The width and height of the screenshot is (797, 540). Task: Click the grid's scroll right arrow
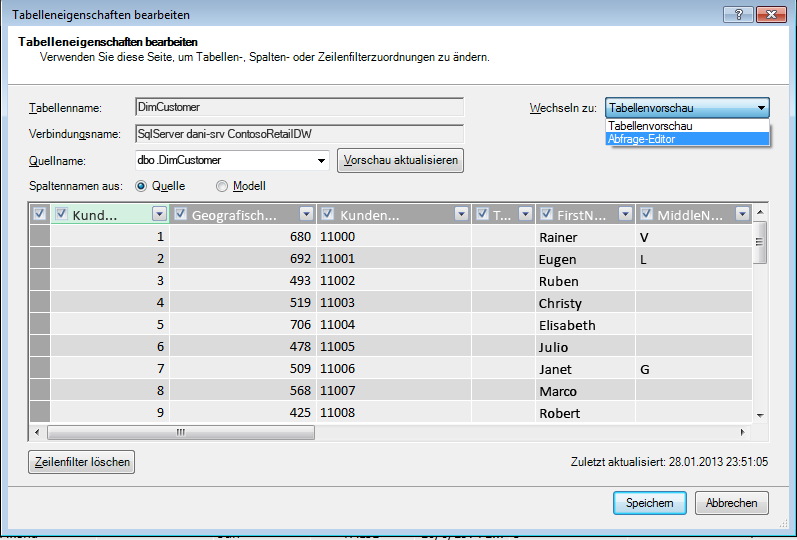tap(743, 433)
